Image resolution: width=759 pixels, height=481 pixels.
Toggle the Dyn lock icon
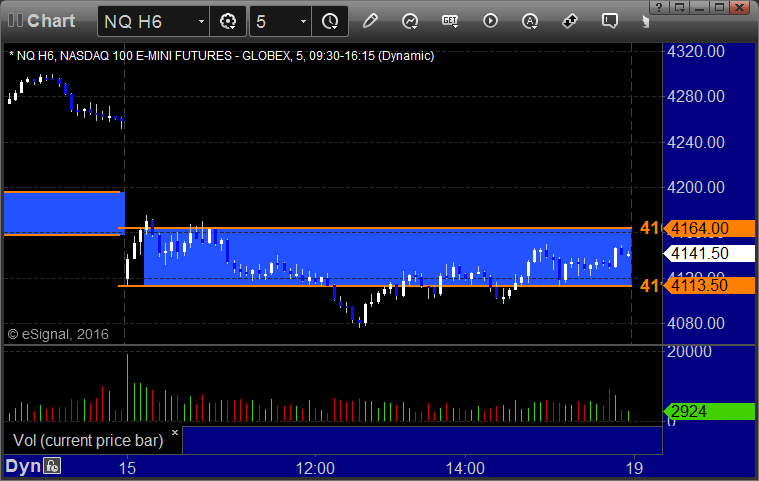(x=52, y=466)
